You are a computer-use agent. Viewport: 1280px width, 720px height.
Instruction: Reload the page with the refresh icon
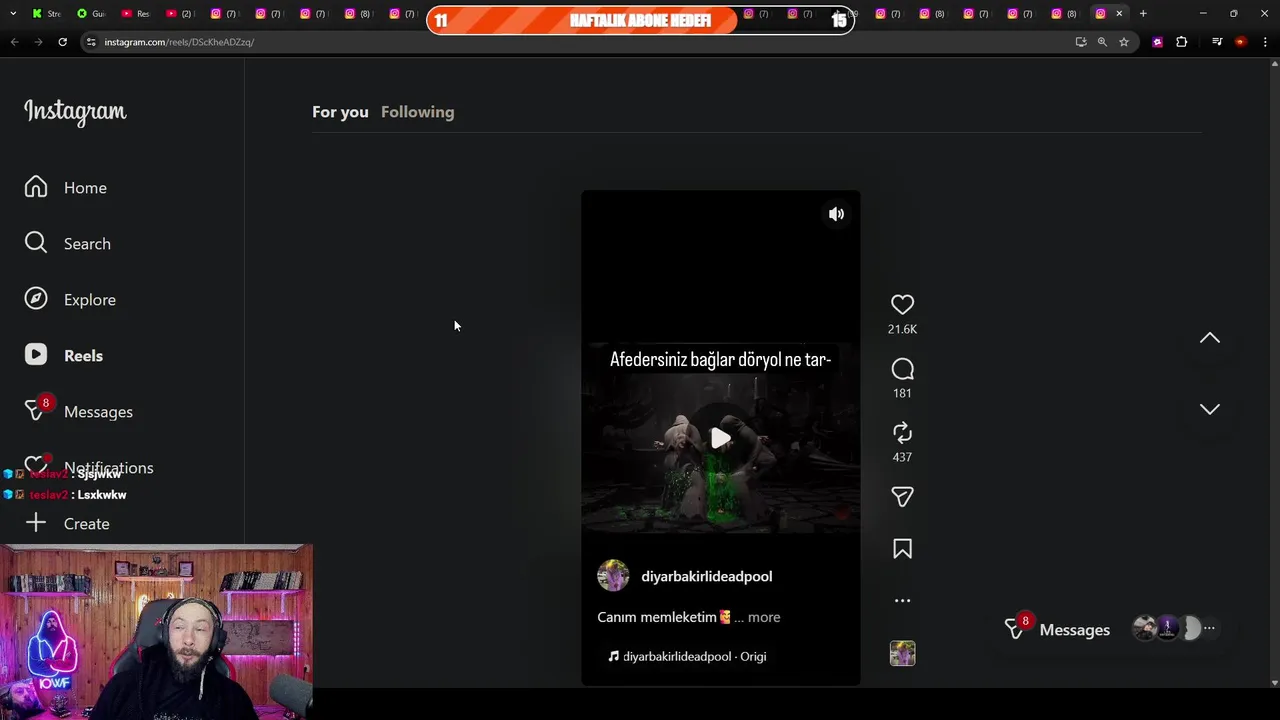click(x=62, y=42)
